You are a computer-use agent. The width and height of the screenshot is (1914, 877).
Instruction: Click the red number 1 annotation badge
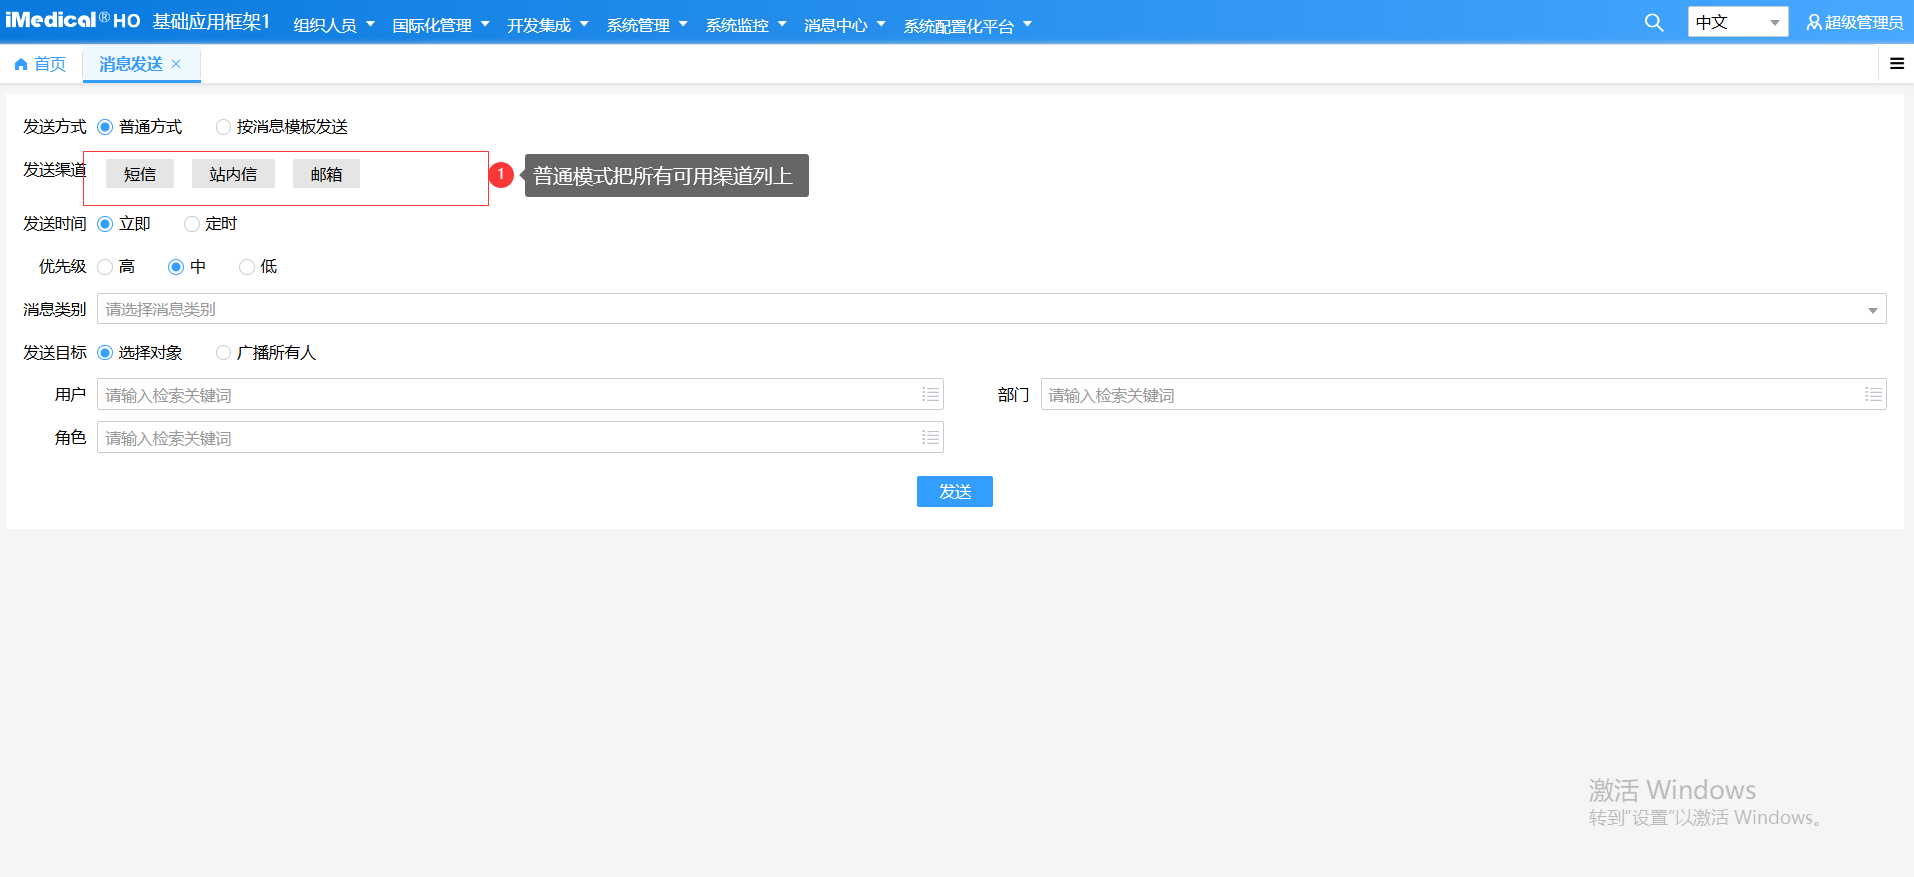pyautogui.click(x=501, y=175)
